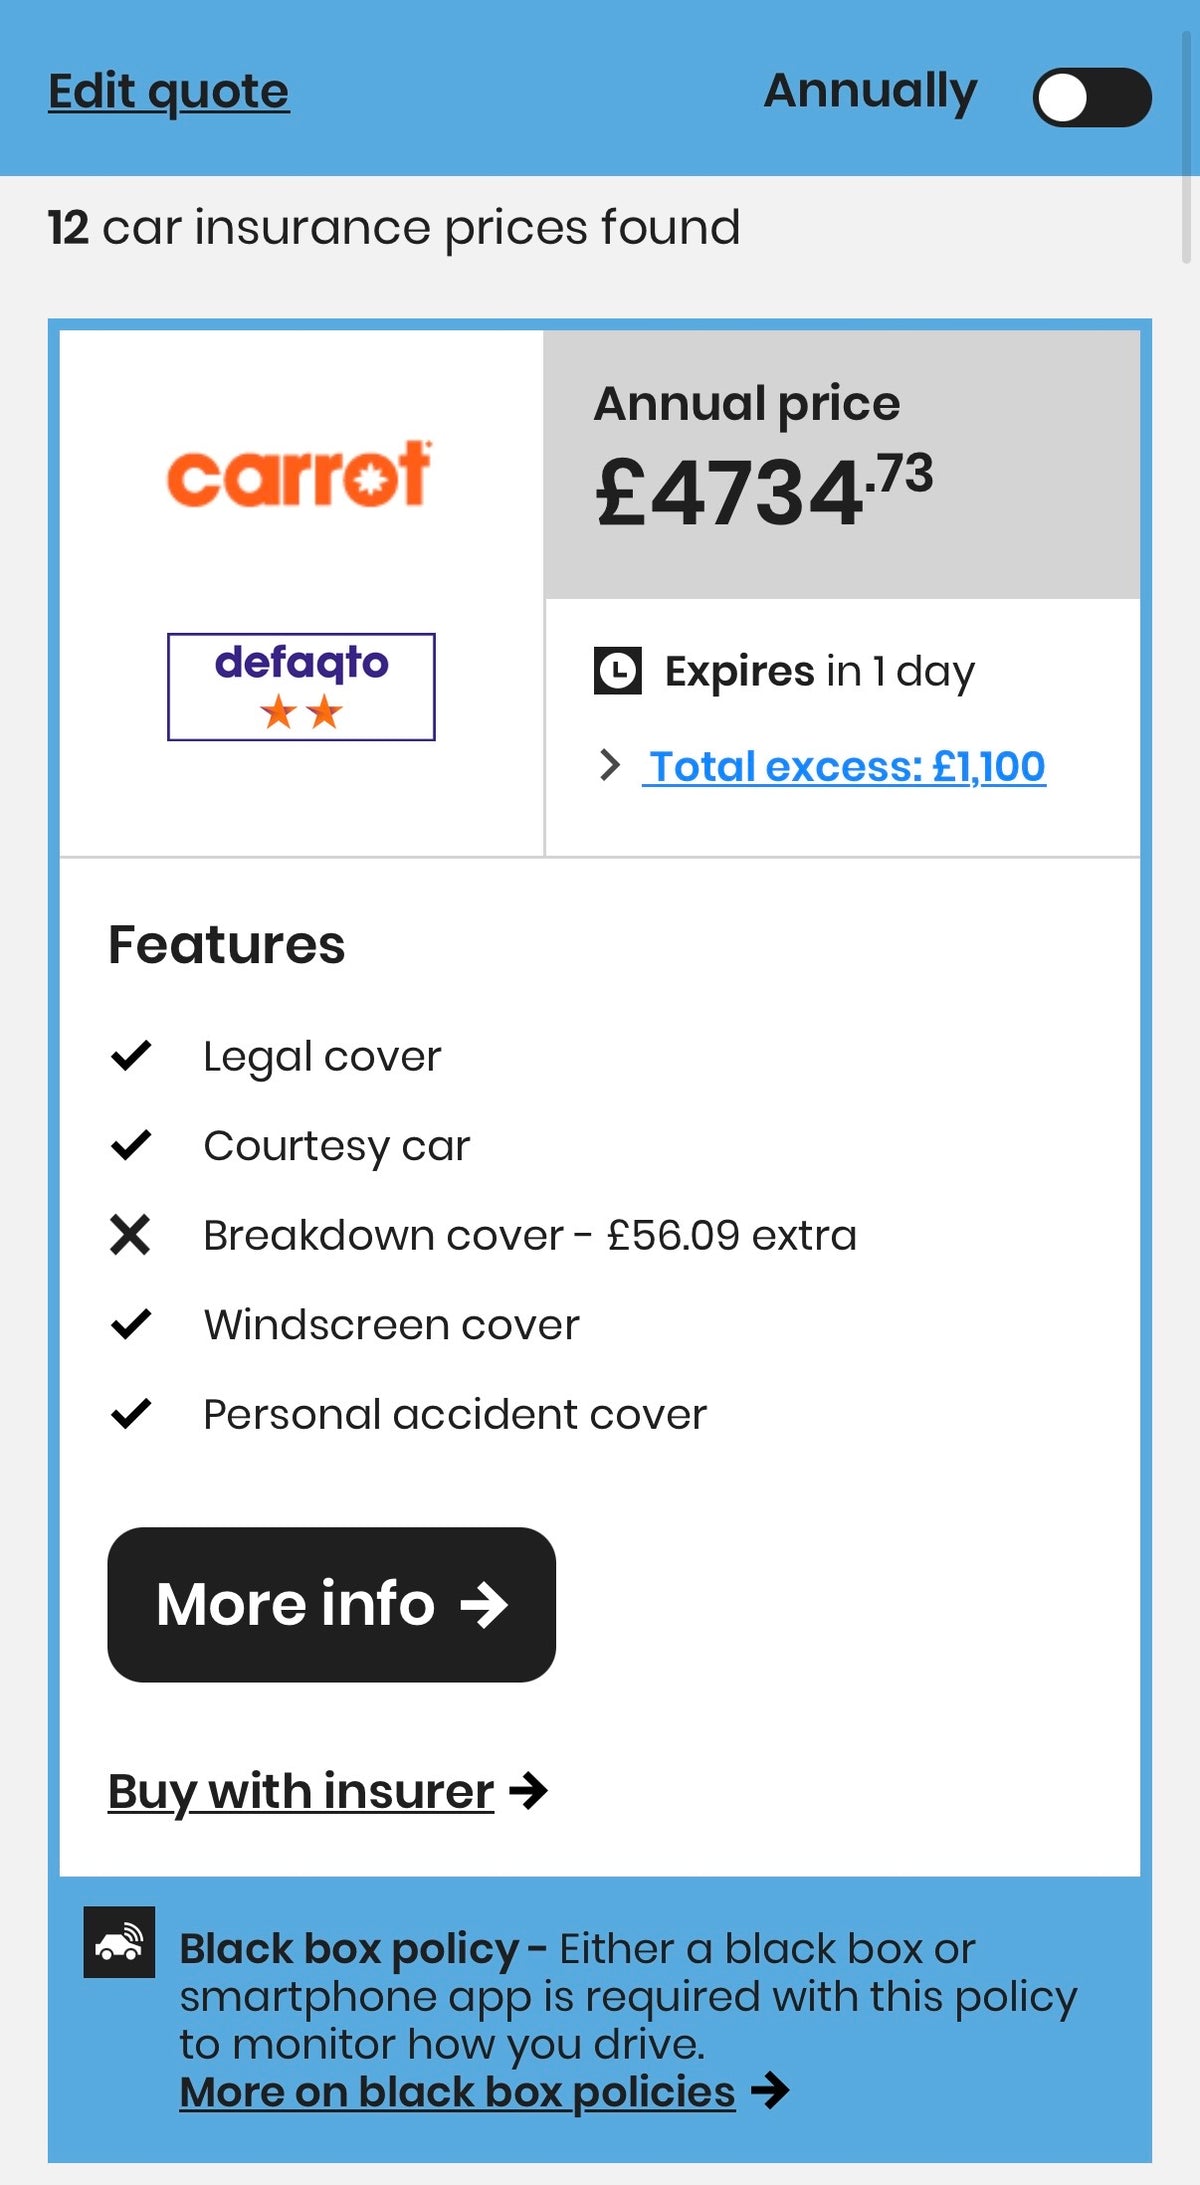Click the black box car icon

tap(119, 1942)
